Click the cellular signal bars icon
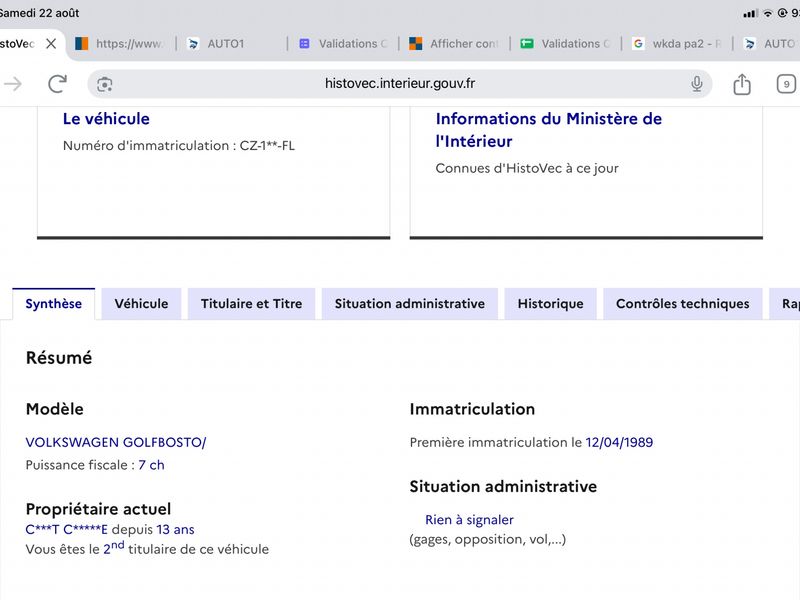 pos(750,13)
